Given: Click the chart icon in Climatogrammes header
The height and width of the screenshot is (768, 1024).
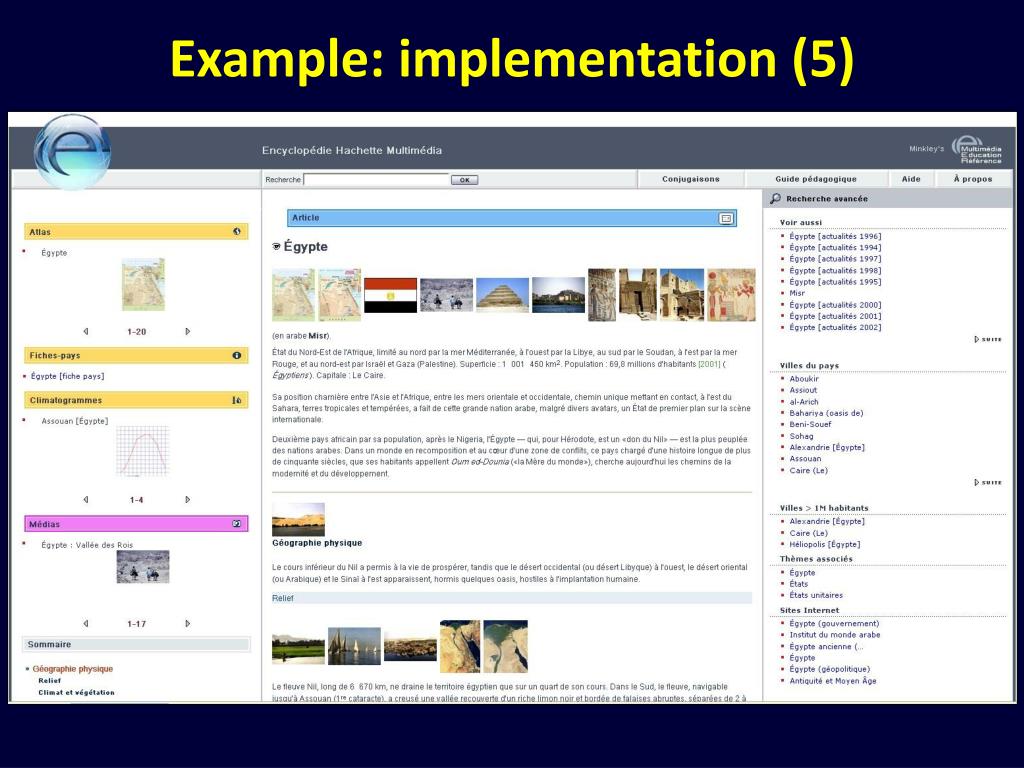Looking at the screenshot, I should click(236, 400).
